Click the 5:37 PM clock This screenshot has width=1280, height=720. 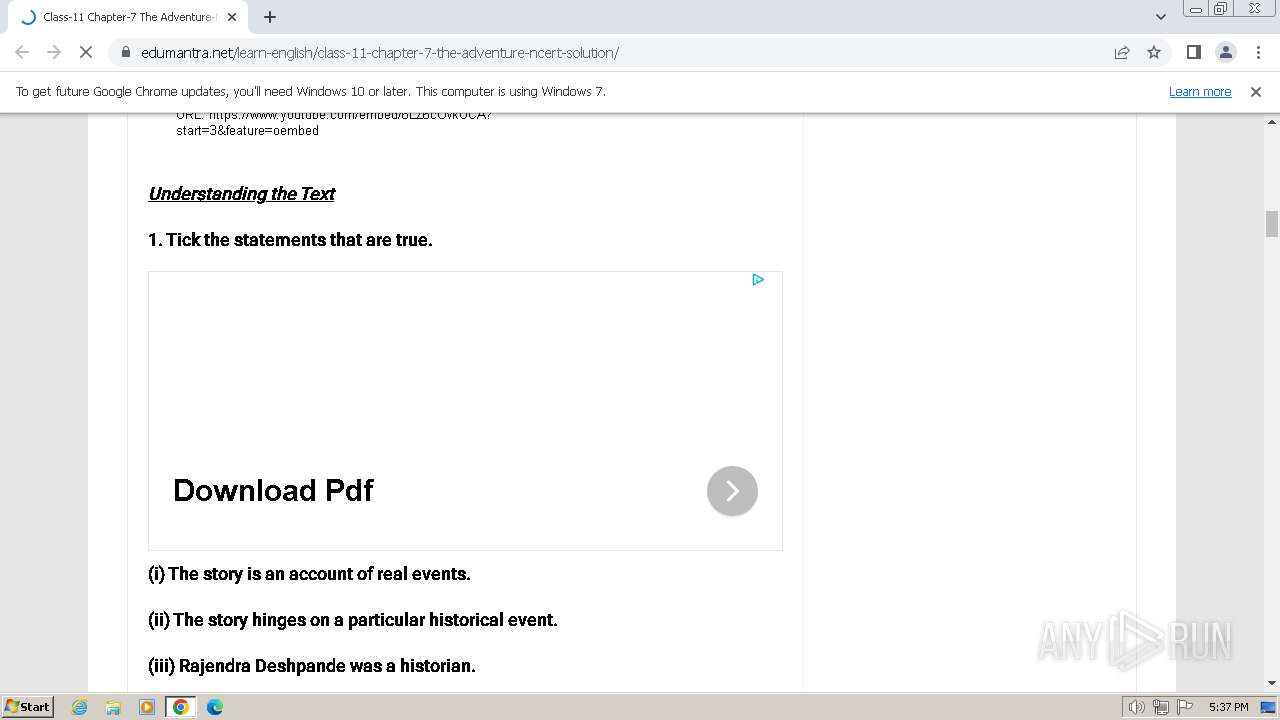point(1228,707)
